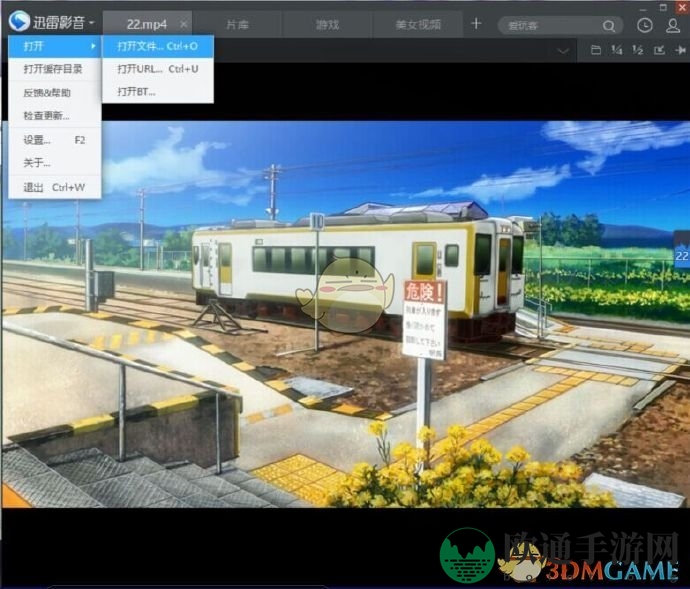Image resolution: width=690 pixels, height=589 pixels.
Task: Select 打开 in the main menu
Action: point(55,46)
